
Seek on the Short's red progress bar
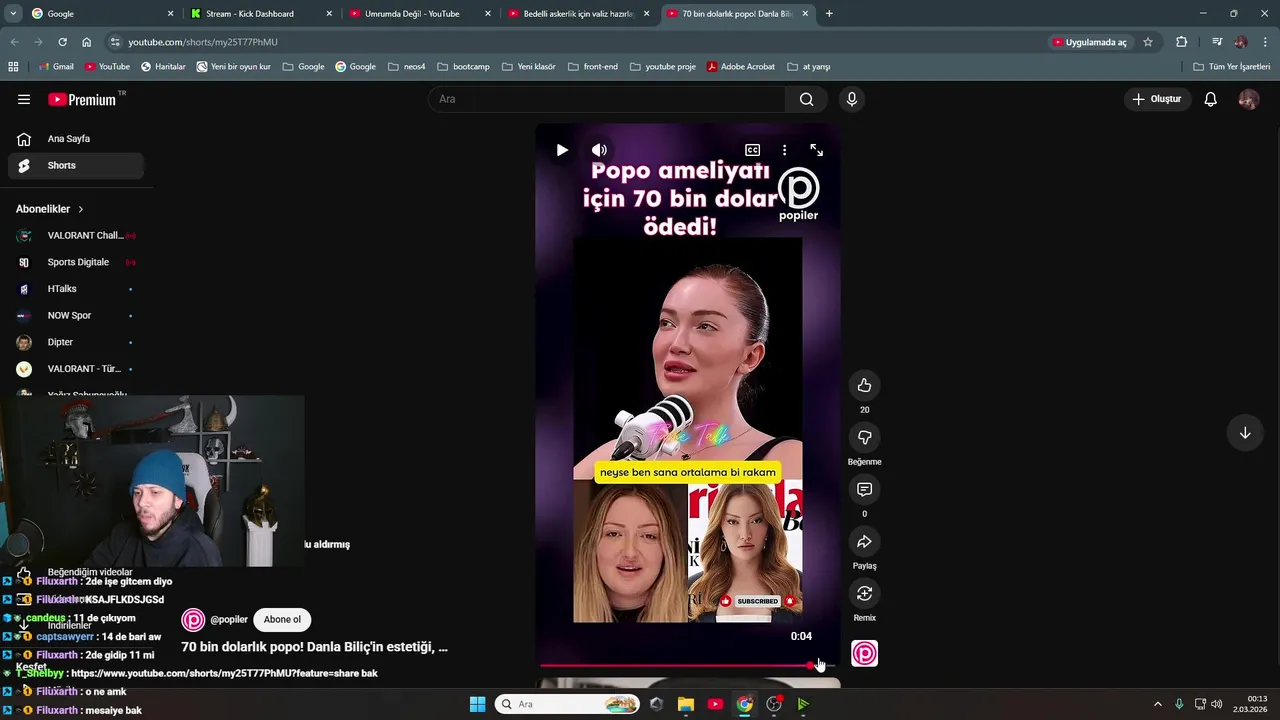(x=686, y=665)
